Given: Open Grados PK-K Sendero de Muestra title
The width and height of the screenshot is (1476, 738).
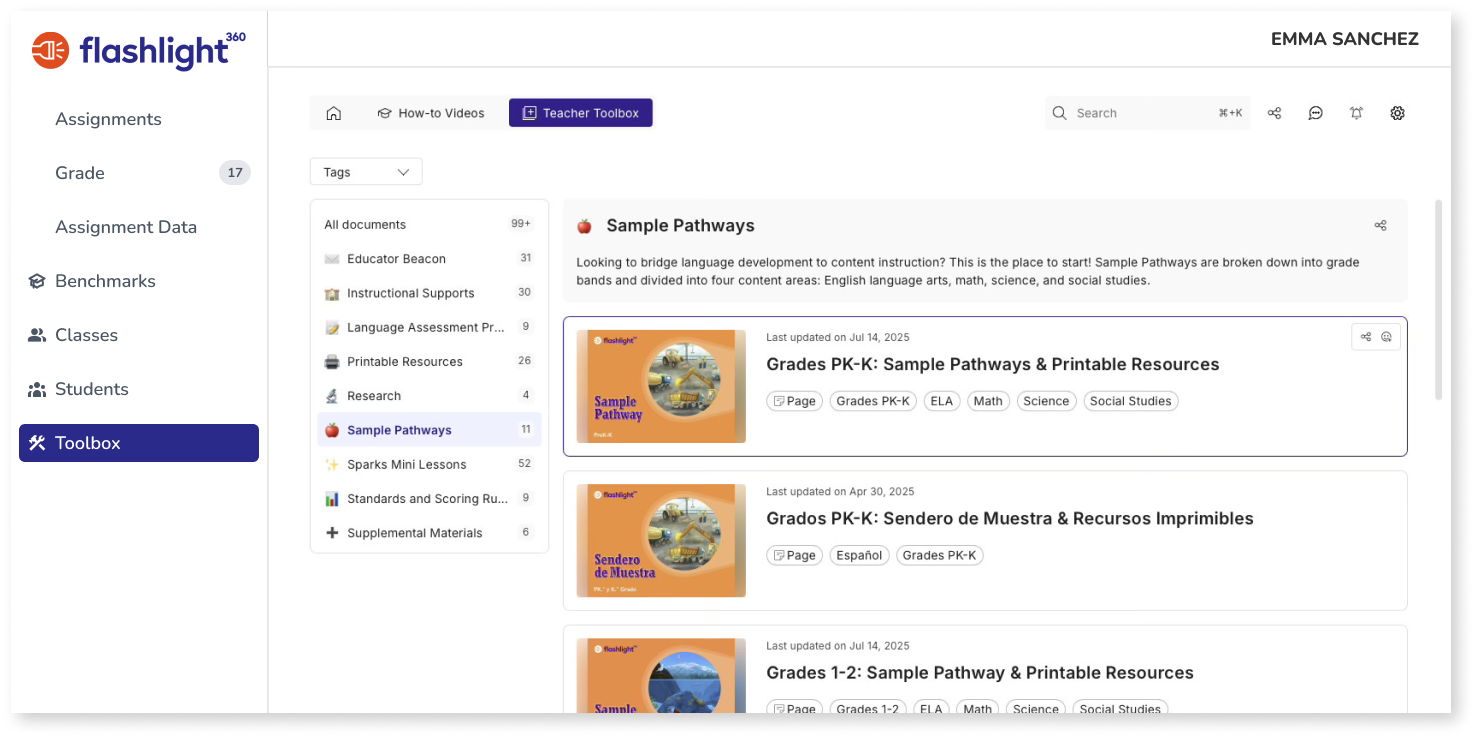Looking at the screenshot, I should [1009, 518].
